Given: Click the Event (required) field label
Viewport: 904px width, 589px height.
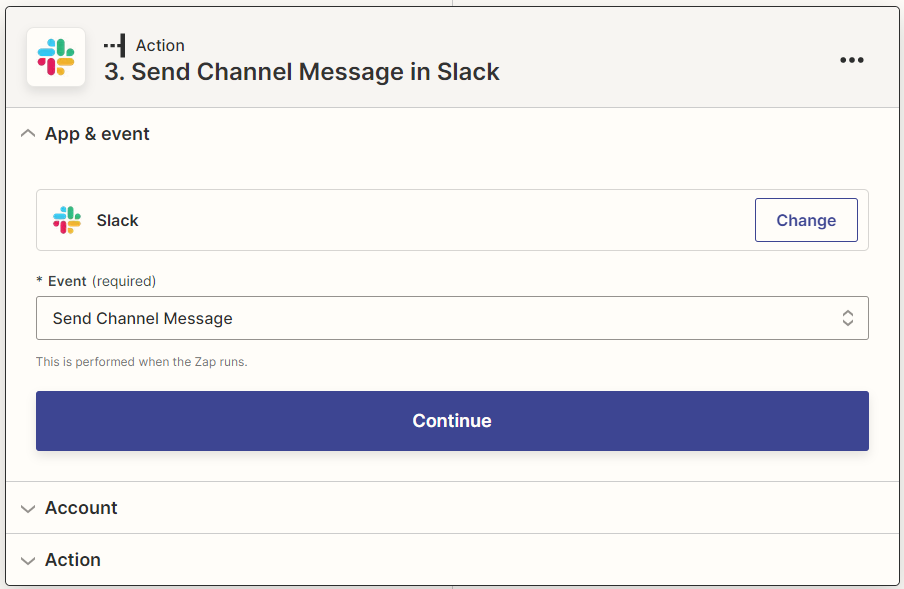Looking at the screenshot, I should pos(96,281).
